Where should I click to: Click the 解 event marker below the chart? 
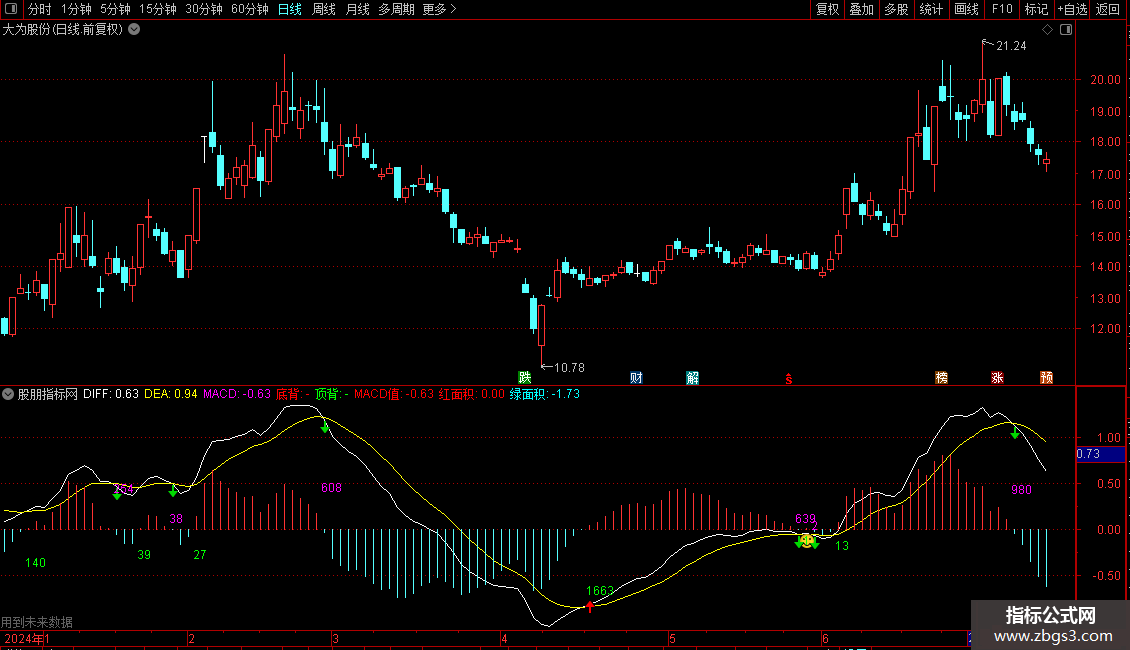(693, 378)
